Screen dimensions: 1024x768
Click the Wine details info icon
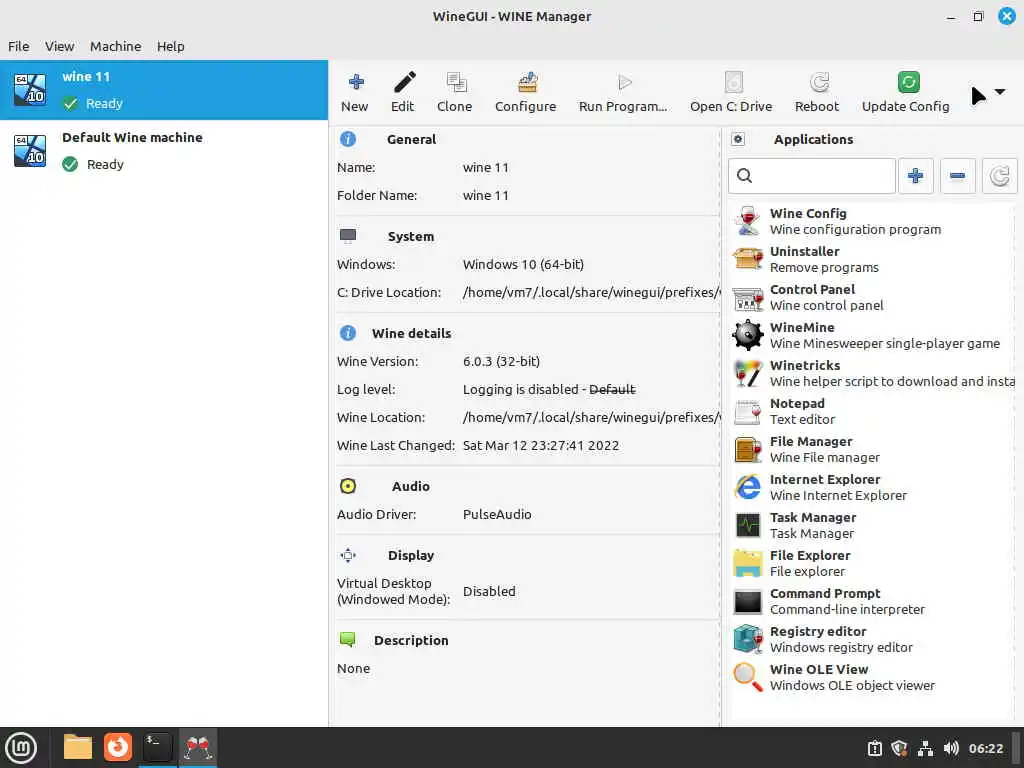pos(348,333)
